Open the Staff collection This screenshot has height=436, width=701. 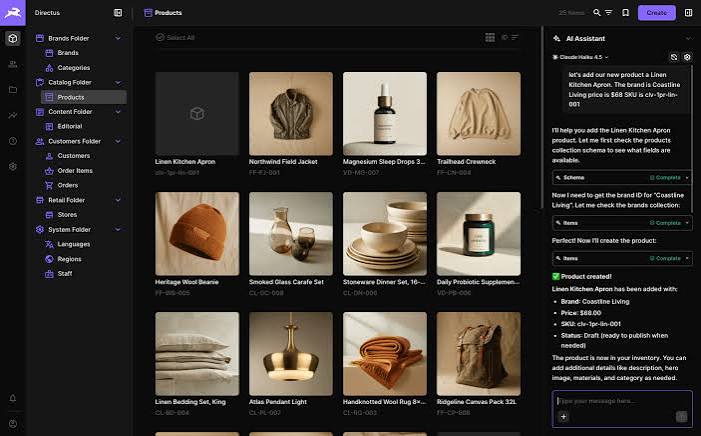click(64, 274)
